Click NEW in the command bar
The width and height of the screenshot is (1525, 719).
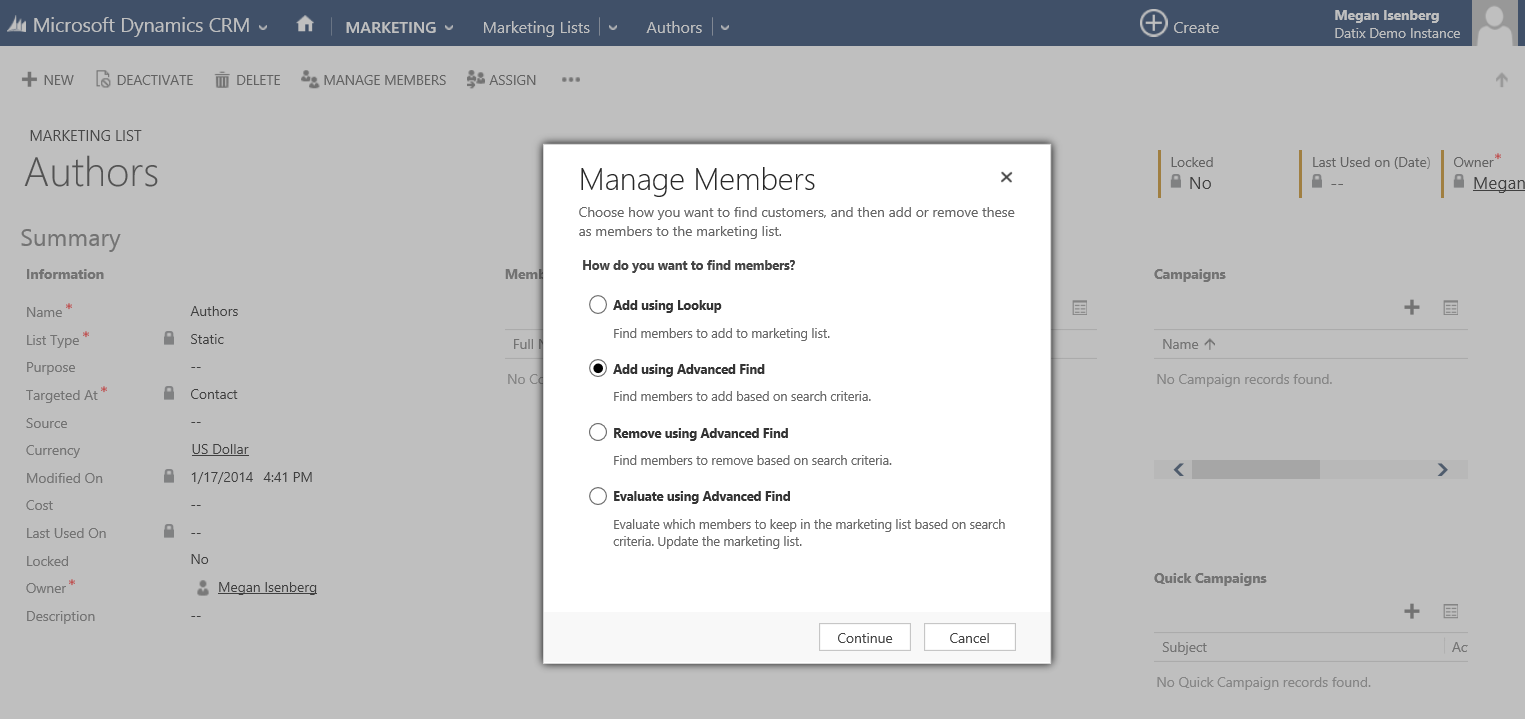(x=48, y=80)
